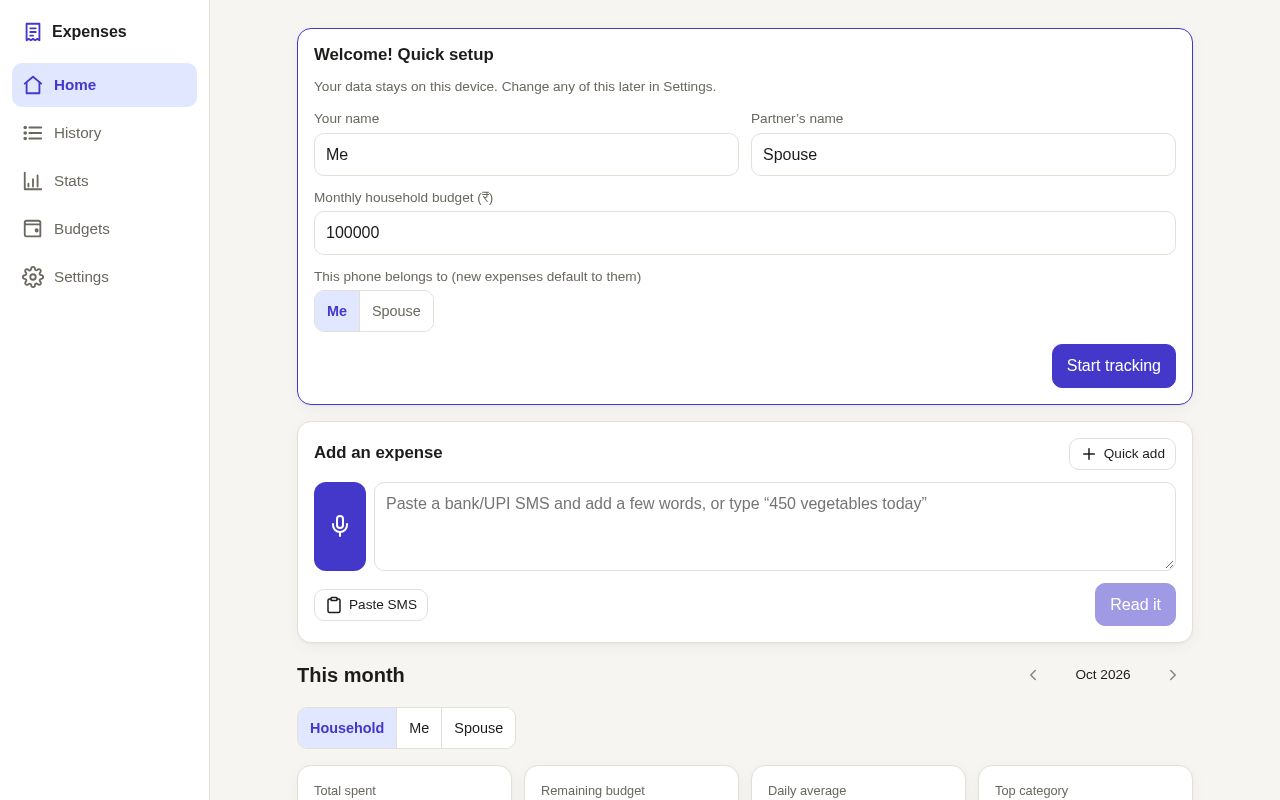Click the Stats bar chart icon

(33, 181)
